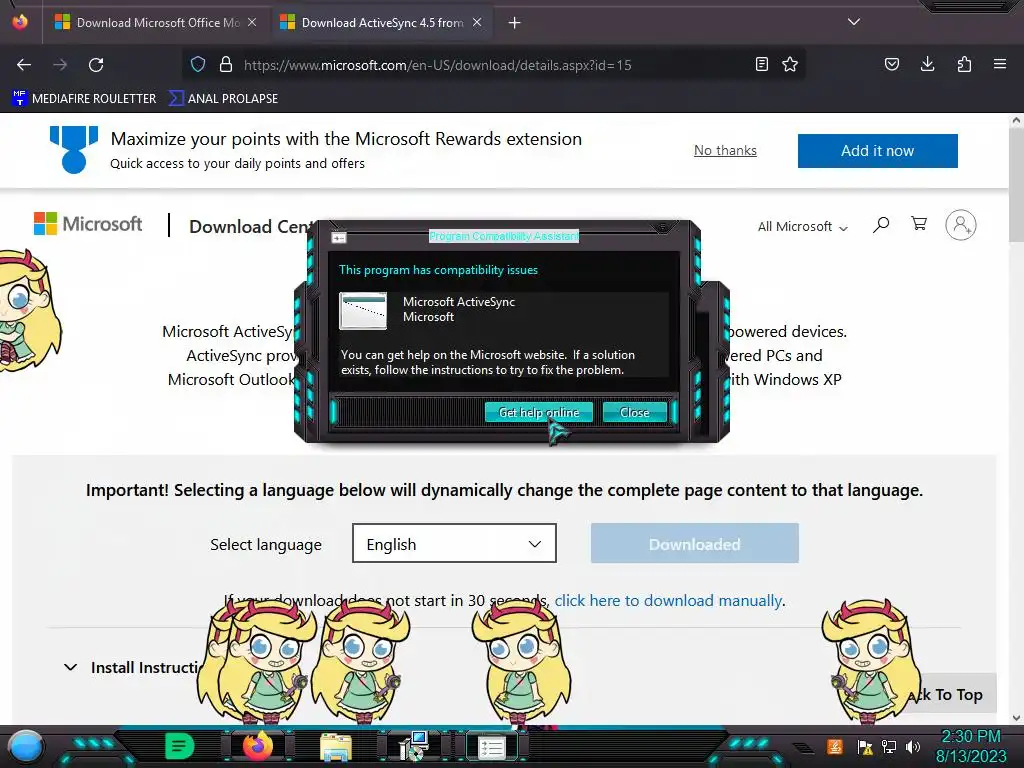This screenshot has height=768, width=1024.
Task: Open the shopping cart icon
Action: click(x=919, y=224)
